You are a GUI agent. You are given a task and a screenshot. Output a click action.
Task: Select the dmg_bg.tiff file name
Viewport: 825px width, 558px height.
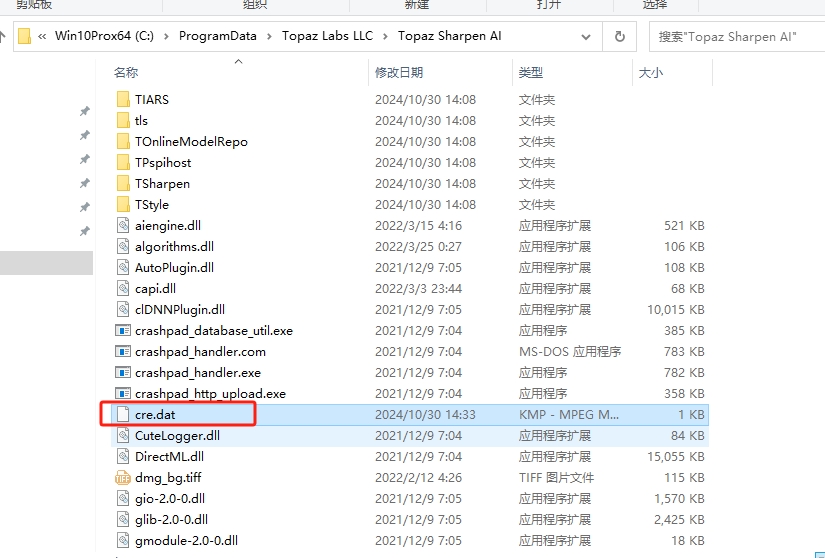point(168,478)
